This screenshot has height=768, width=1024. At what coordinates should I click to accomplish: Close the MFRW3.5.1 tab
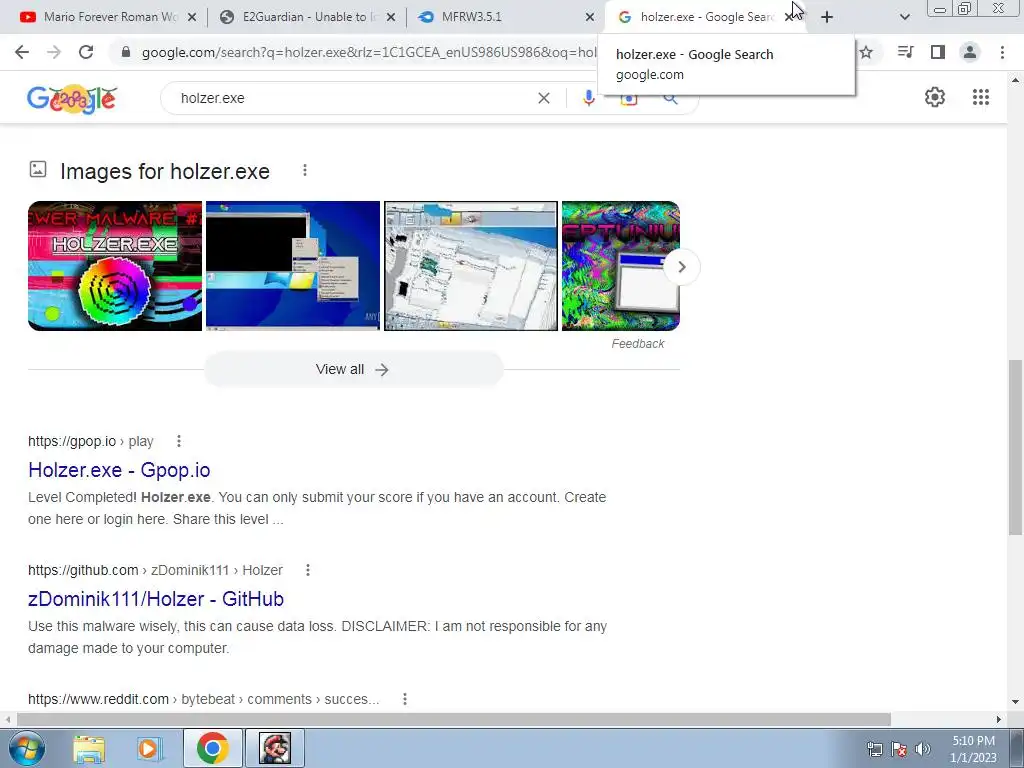590,17
